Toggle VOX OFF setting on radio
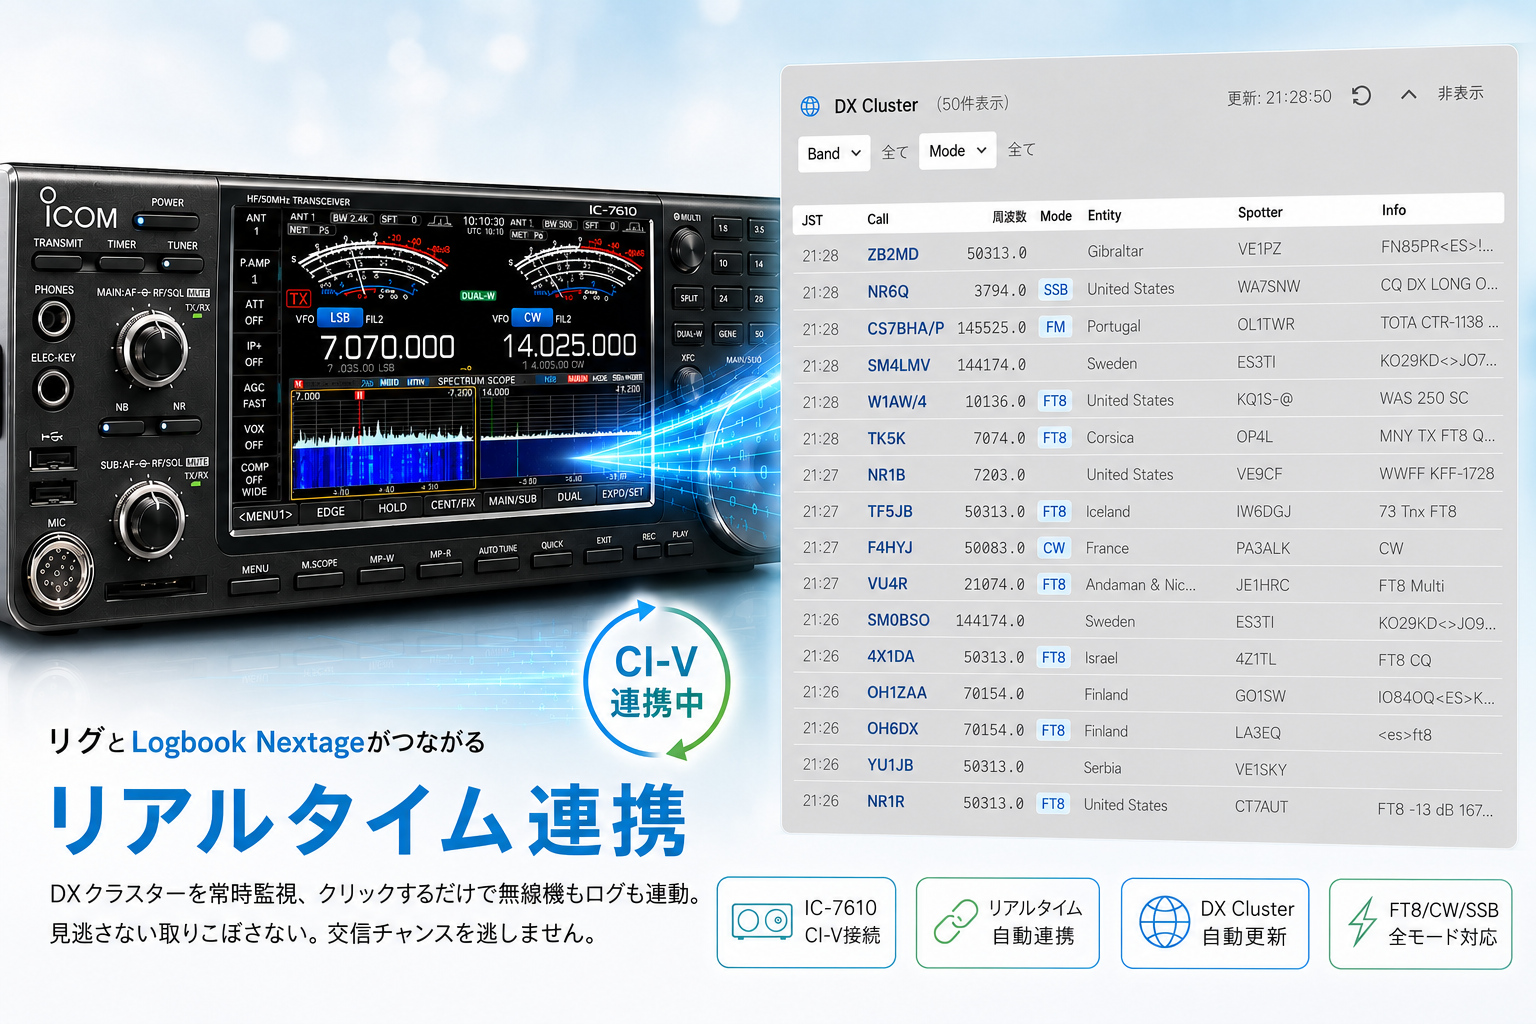The height and width of the screenshot is (1024, 1536). (255, 437)
